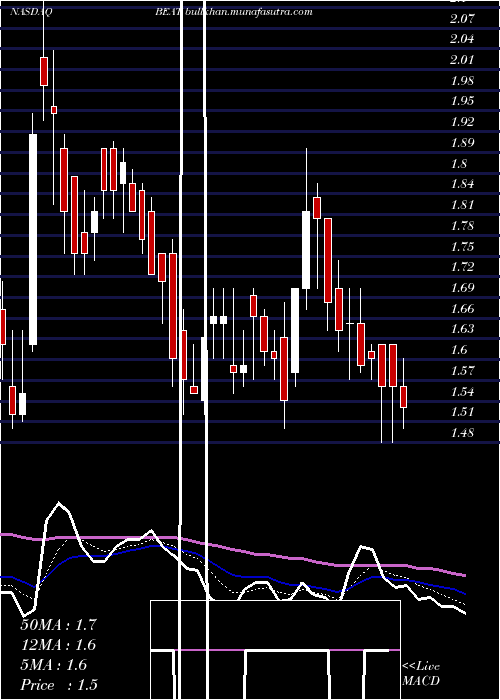
Task: Click the 50MA : 1.7 legend text
Action: 58,625
